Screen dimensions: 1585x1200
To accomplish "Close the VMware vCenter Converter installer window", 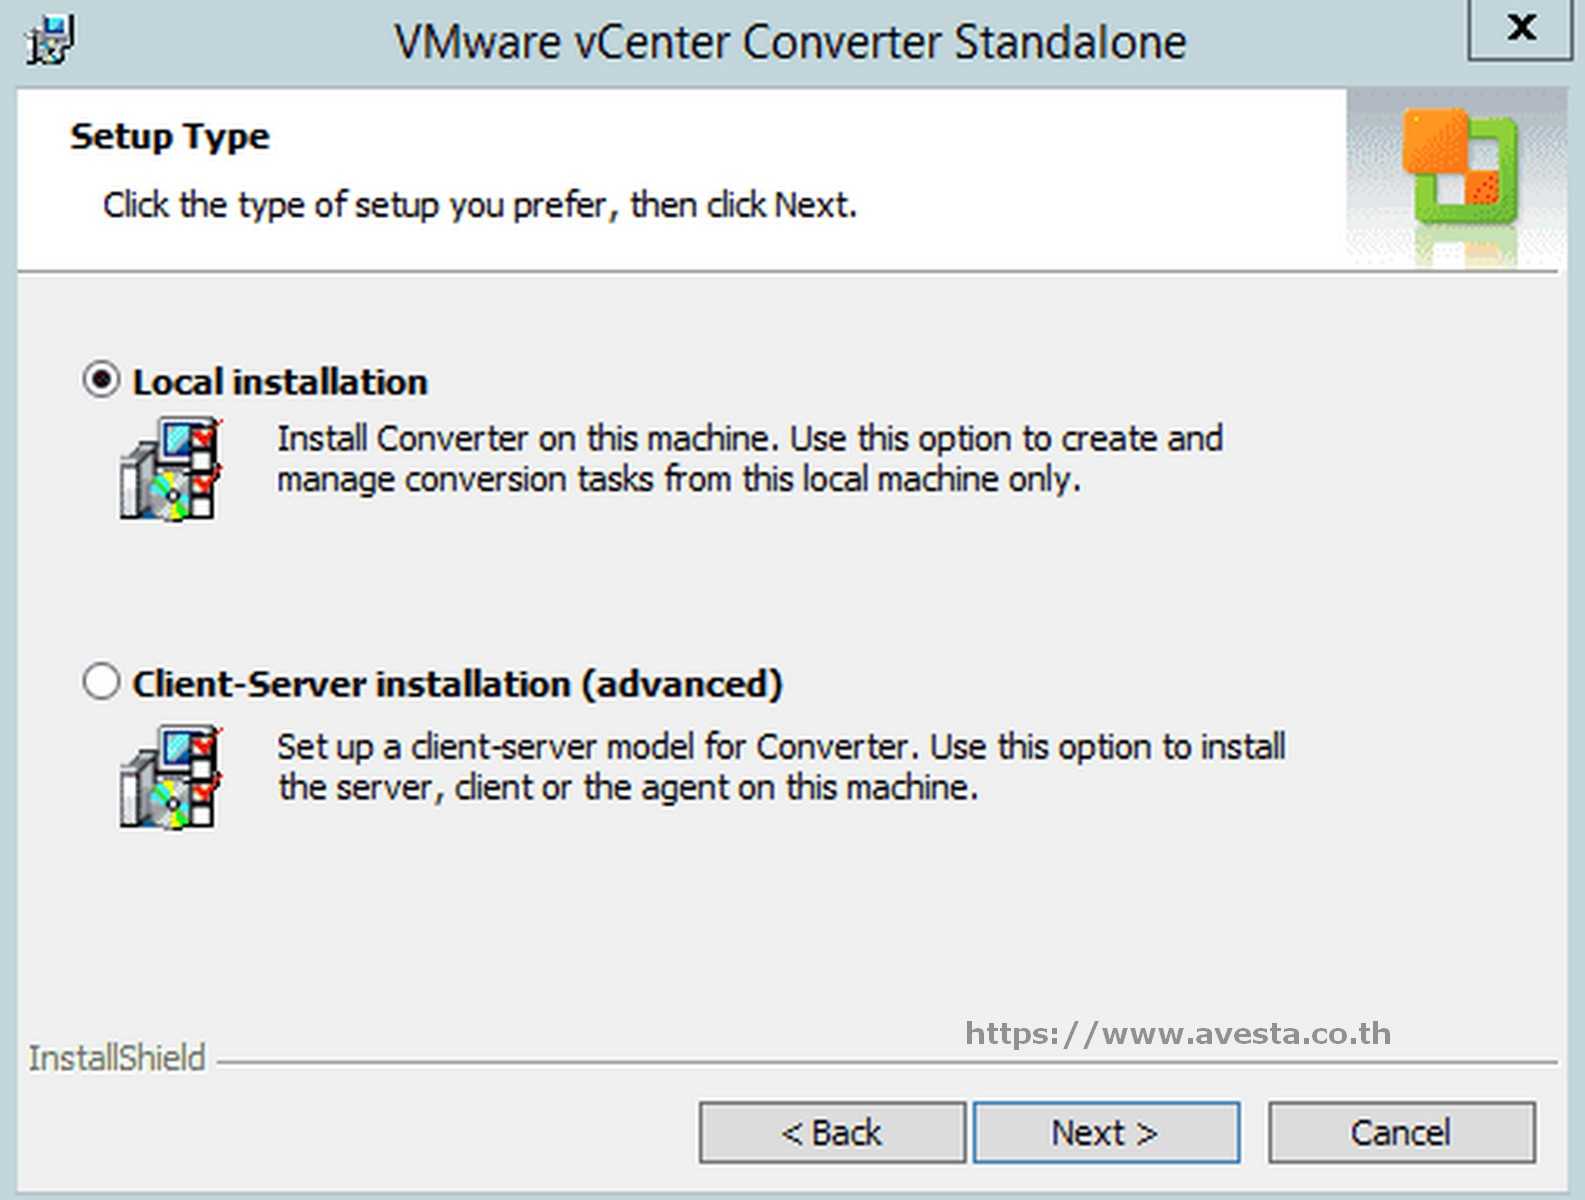I will tap(1520, 28).
